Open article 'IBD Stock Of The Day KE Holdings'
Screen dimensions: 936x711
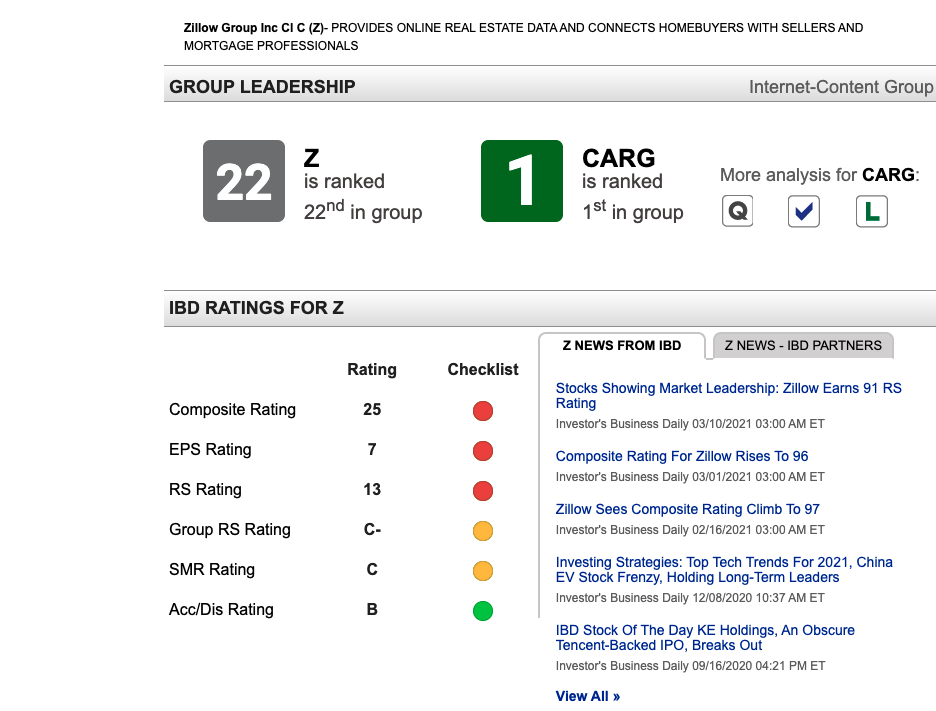click(x=705, y=638)
